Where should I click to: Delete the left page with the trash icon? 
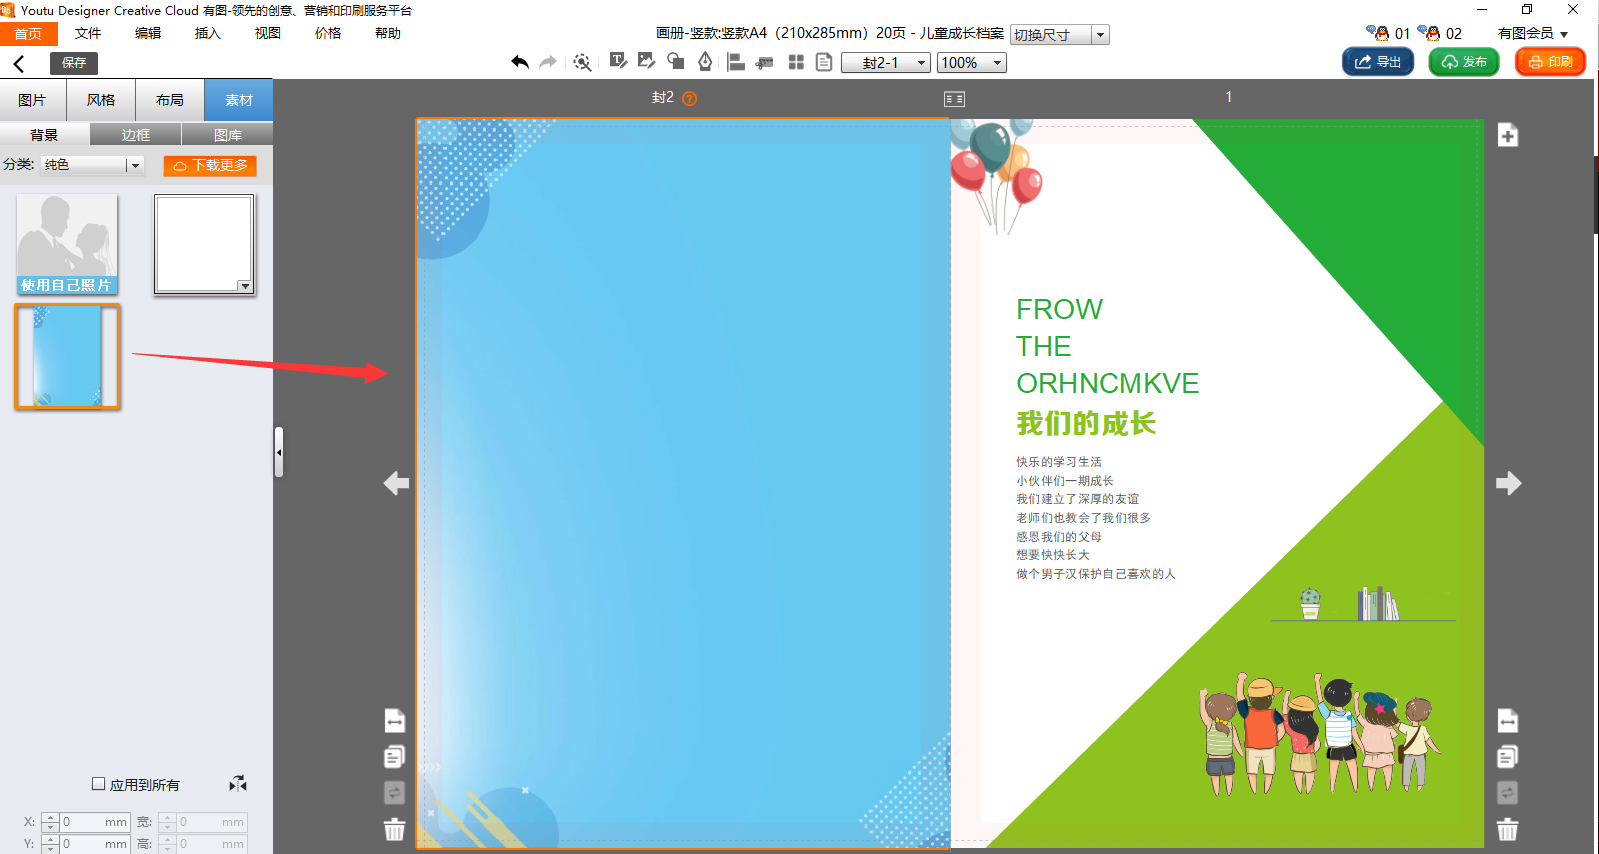coord(395,829)
